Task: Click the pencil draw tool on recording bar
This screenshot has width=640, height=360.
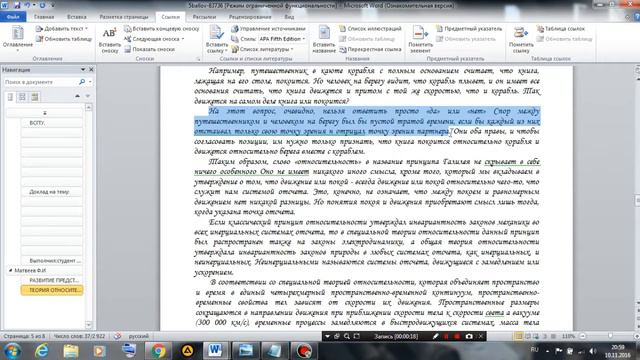Action: (435, 336)
